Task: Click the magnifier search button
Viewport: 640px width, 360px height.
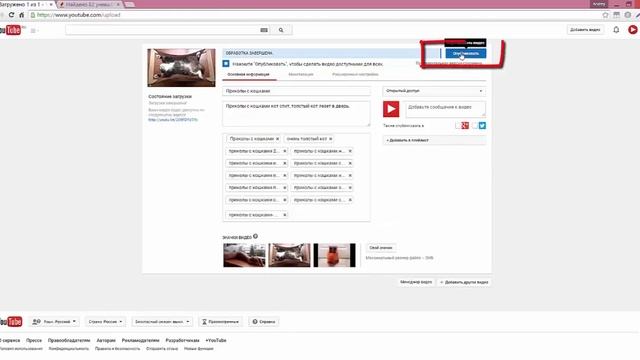Action: point(281,30)
